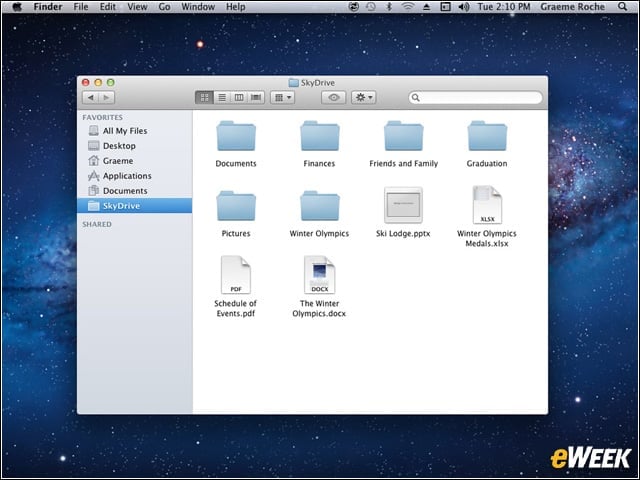Image resolution: width=640 pixels, height=480 pixels.
Task: Open Spotlight search magnifier
Action: (x=622, y=7)
